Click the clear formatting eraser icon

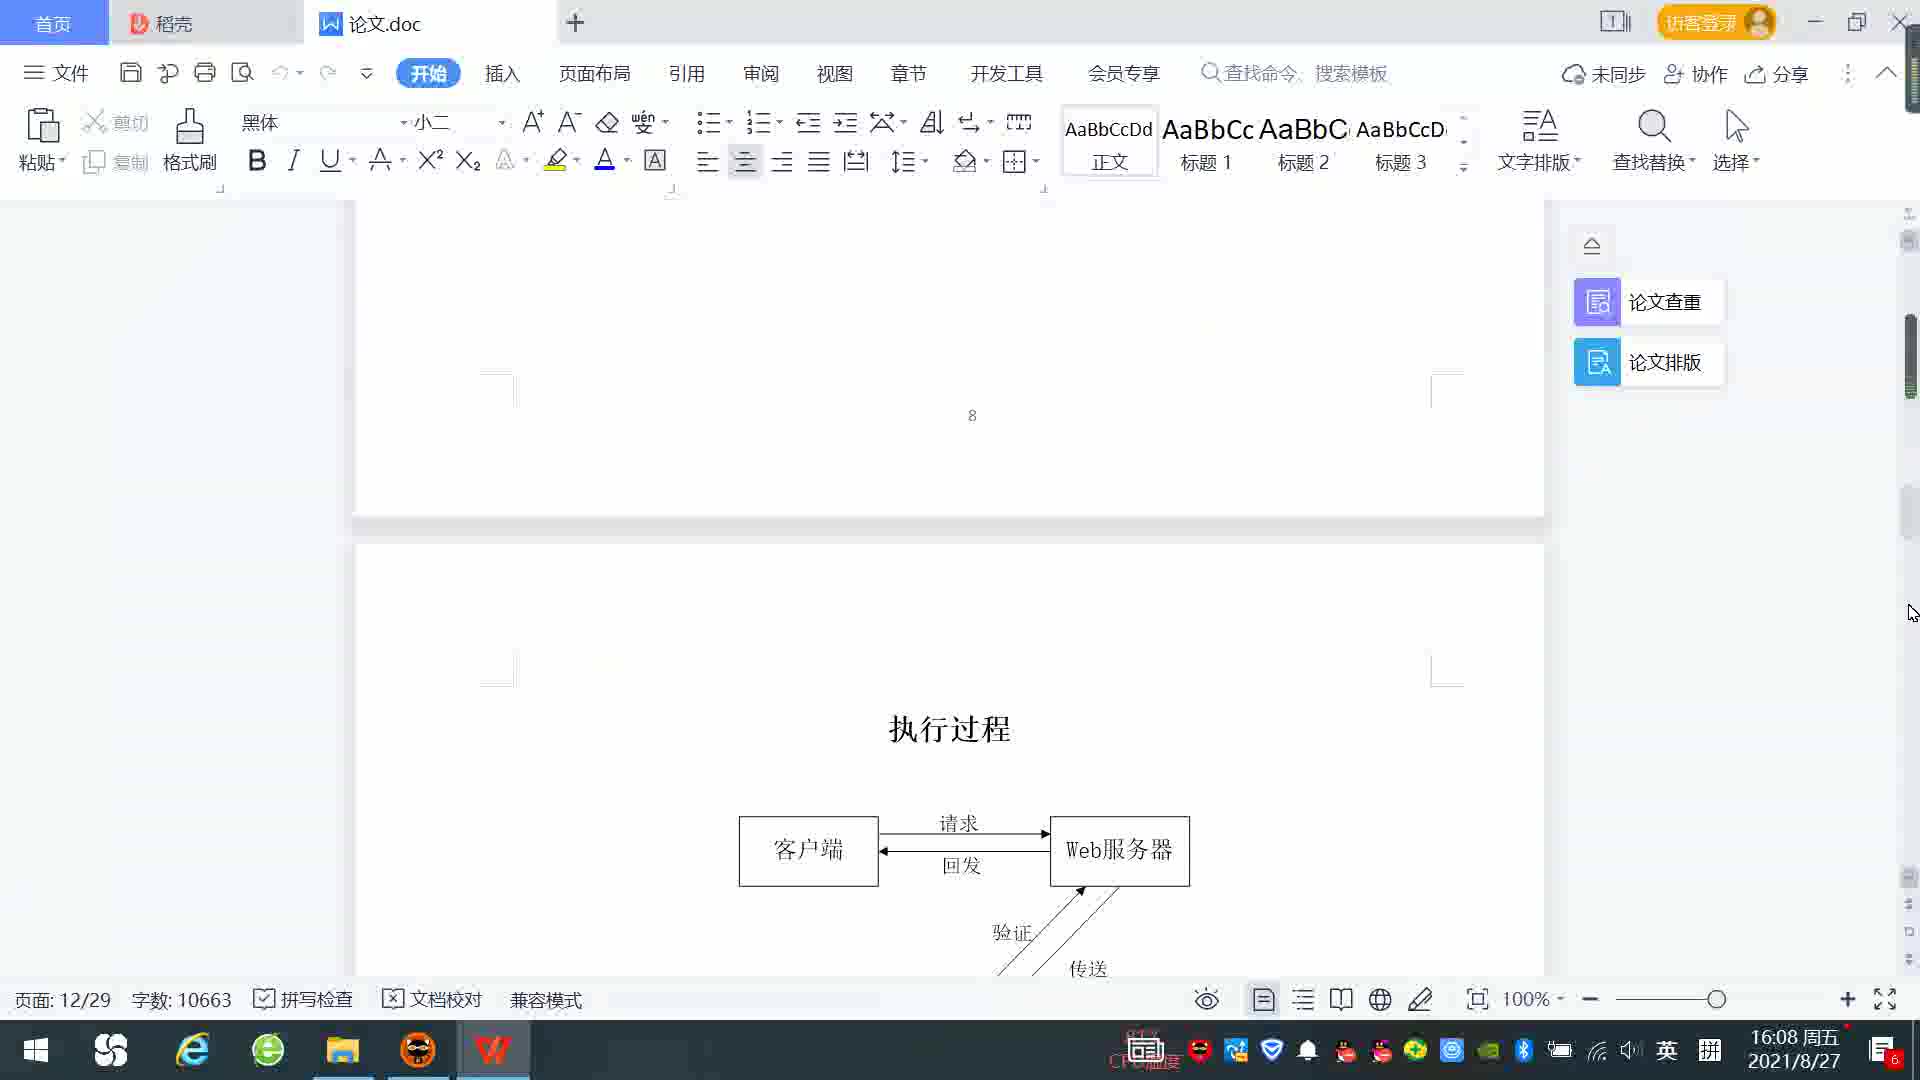pyautogui.click(x=607, y=122)
